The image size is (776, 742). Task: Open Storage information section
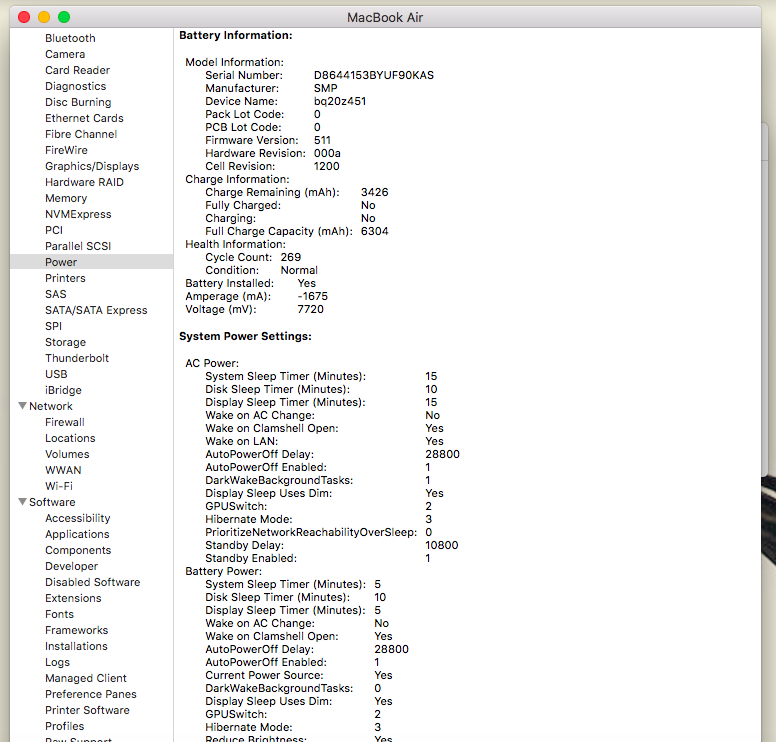point(65,342)
